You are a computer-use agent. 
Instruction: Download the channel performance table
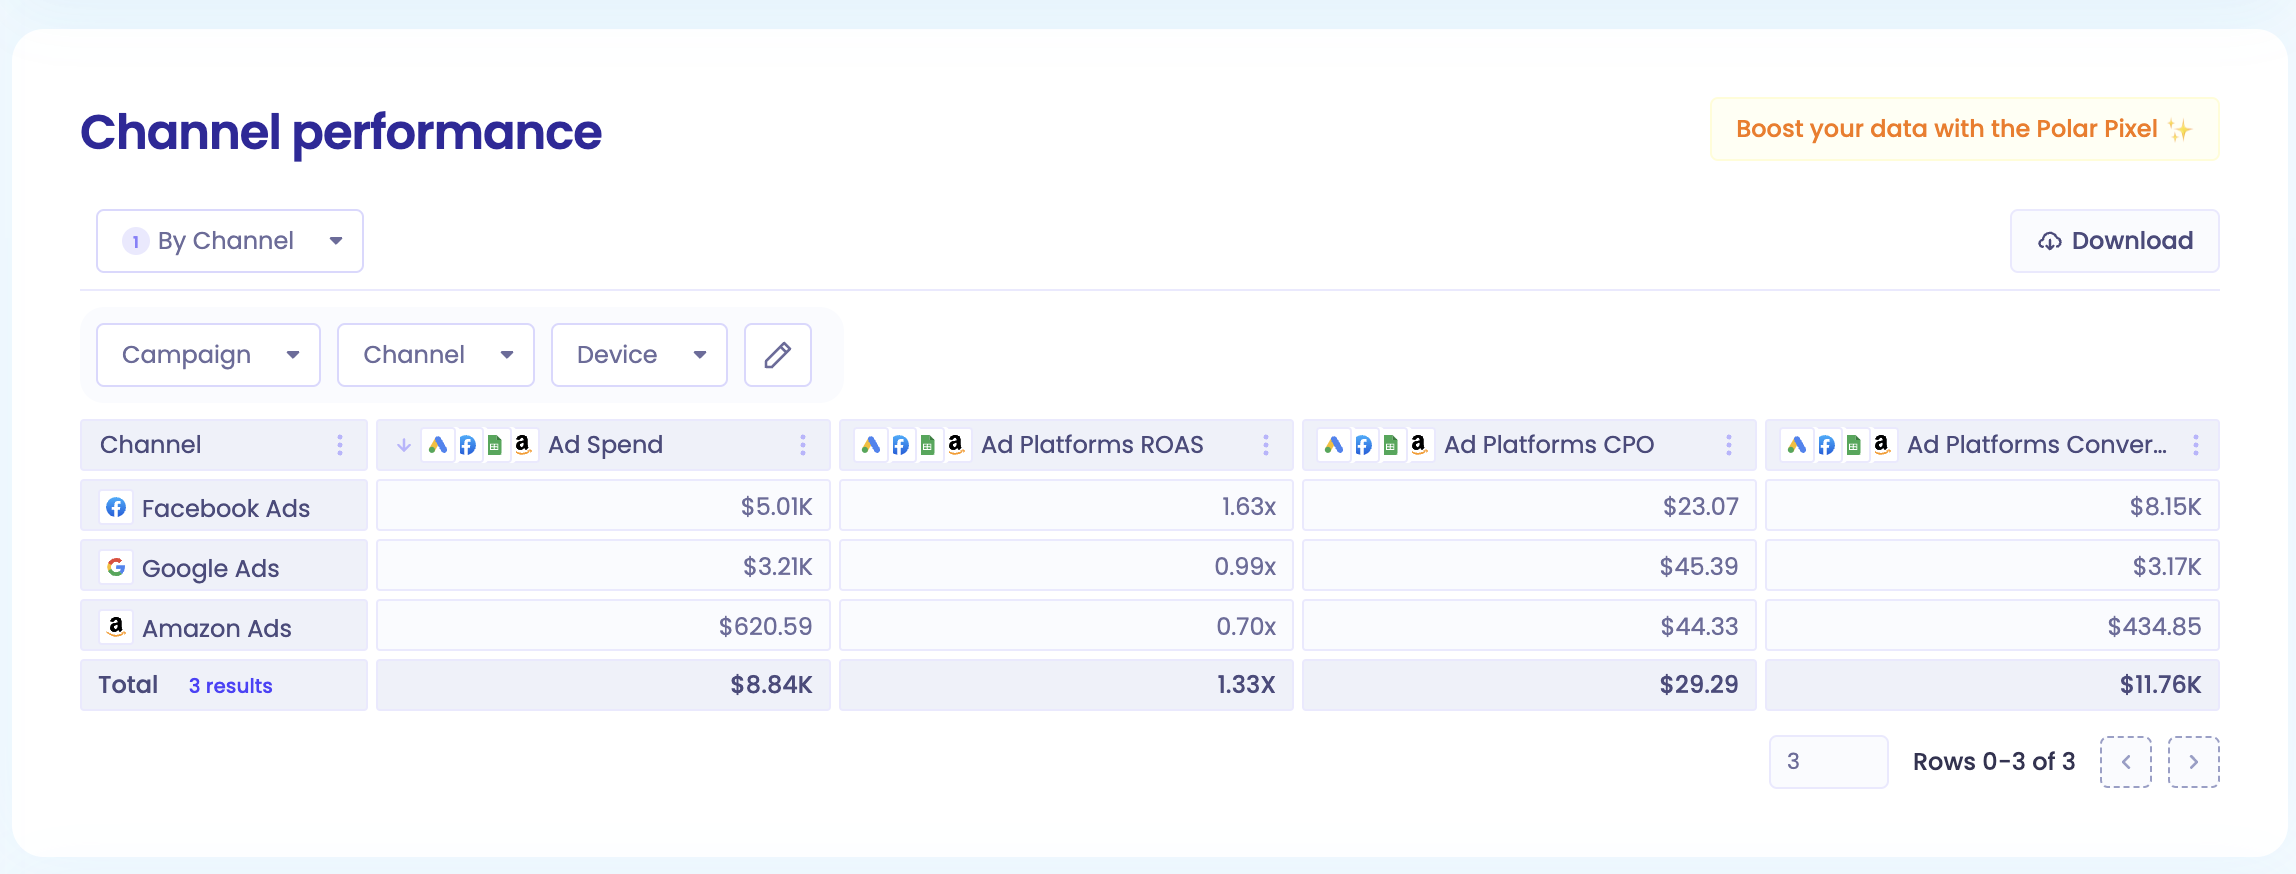click(x=2115, y=241)
